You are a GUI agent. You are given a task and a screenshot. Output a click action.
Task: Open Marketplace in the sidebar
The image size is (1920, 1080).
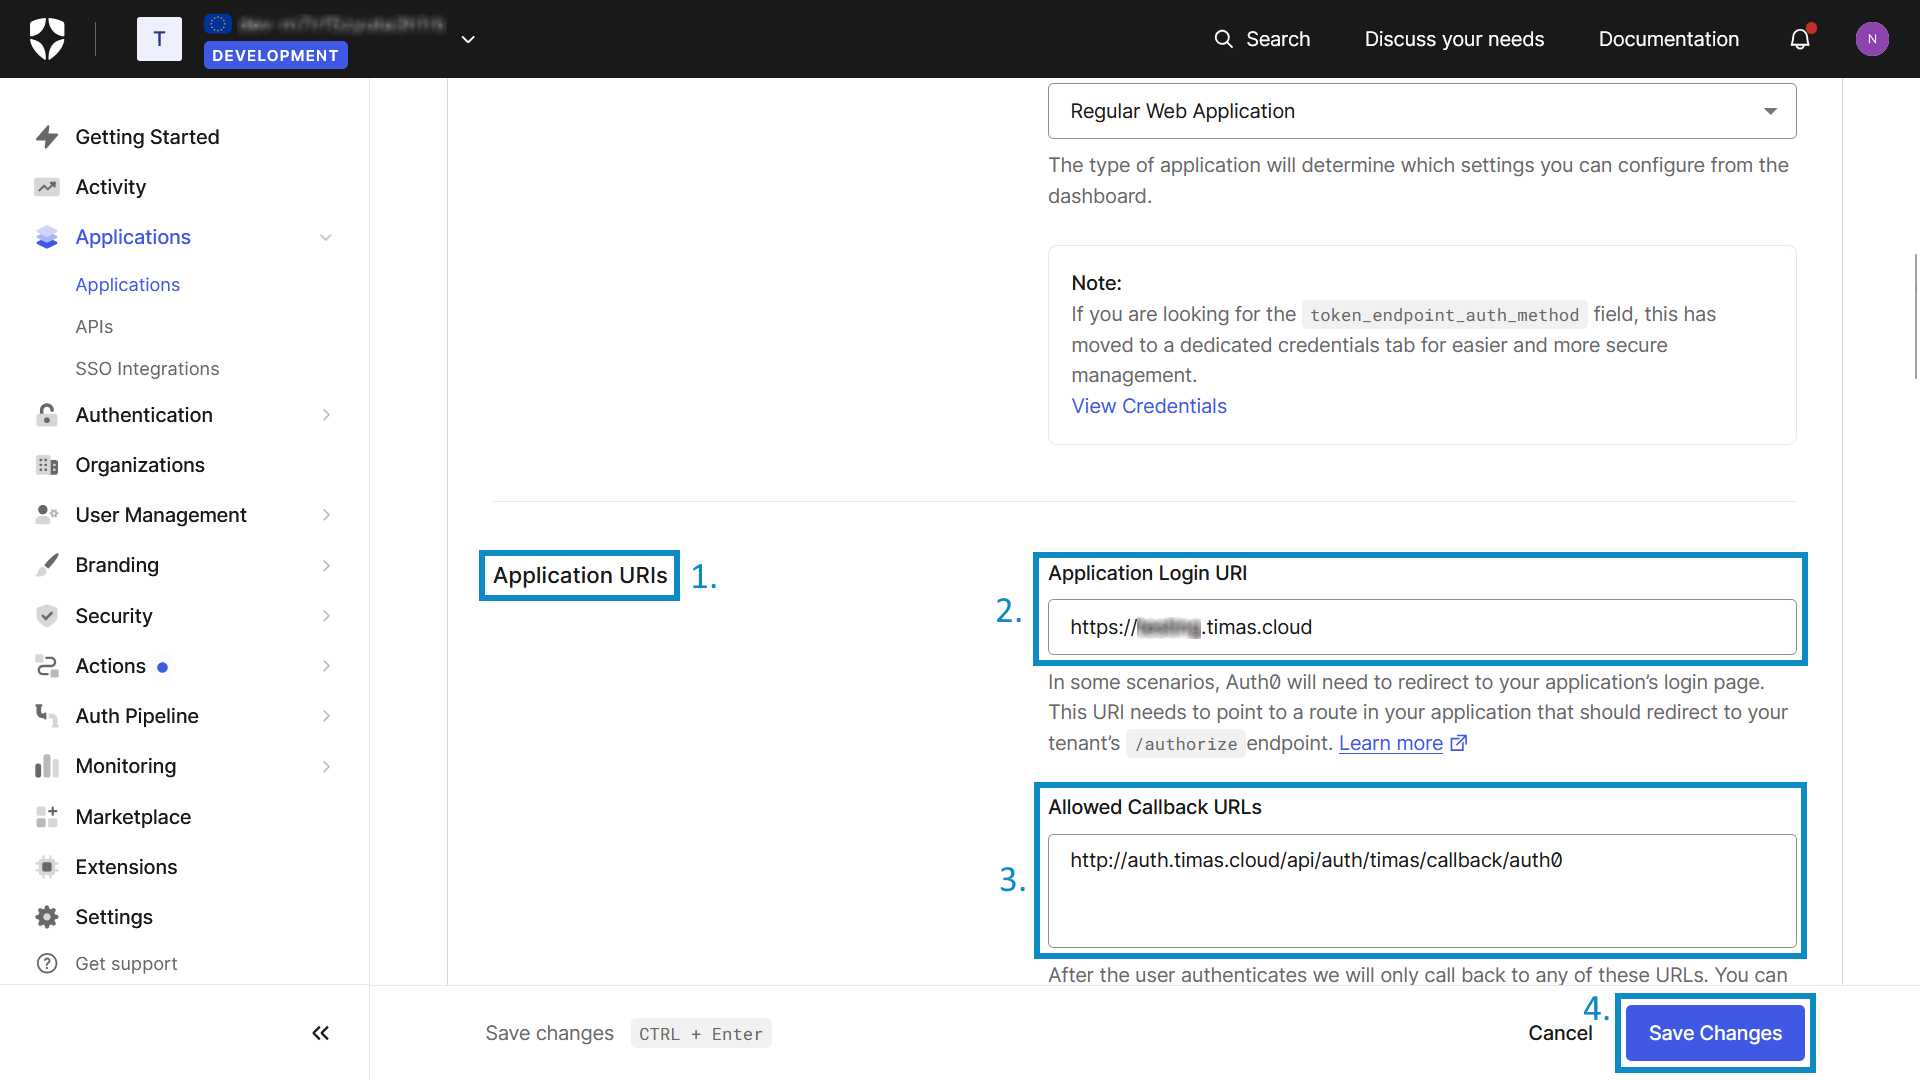[x=133, y=817]
